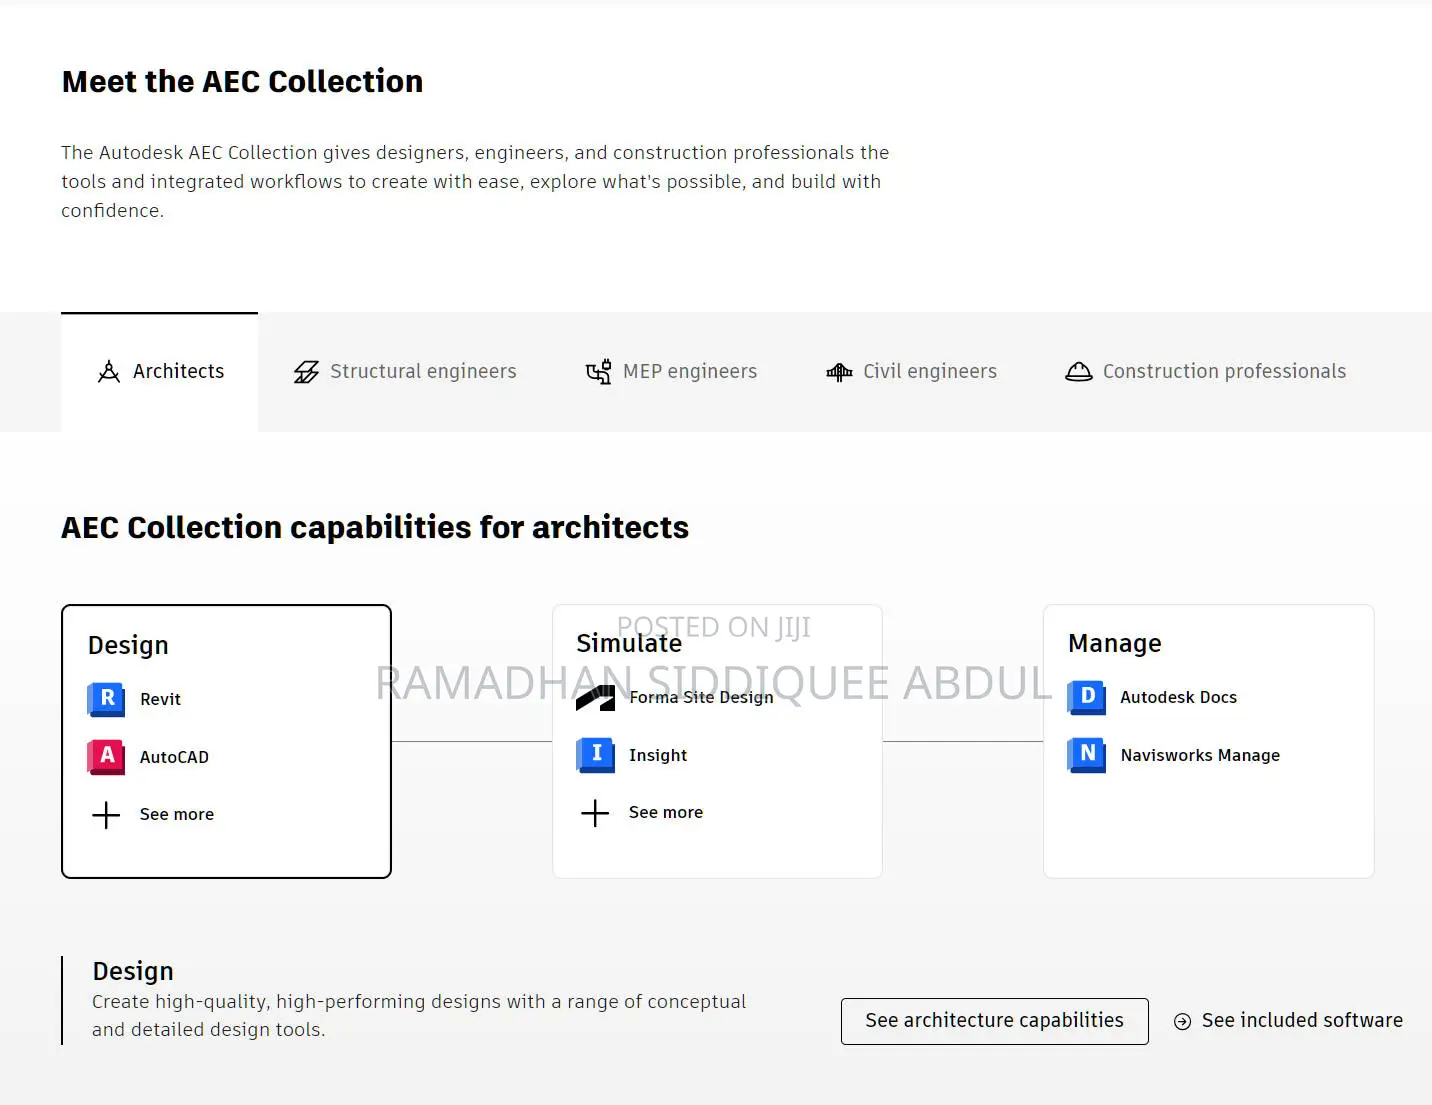The image size is (1432, 1105).
Task: Click the Insight label
Action: pyautogui.click(x=658, y=756)
